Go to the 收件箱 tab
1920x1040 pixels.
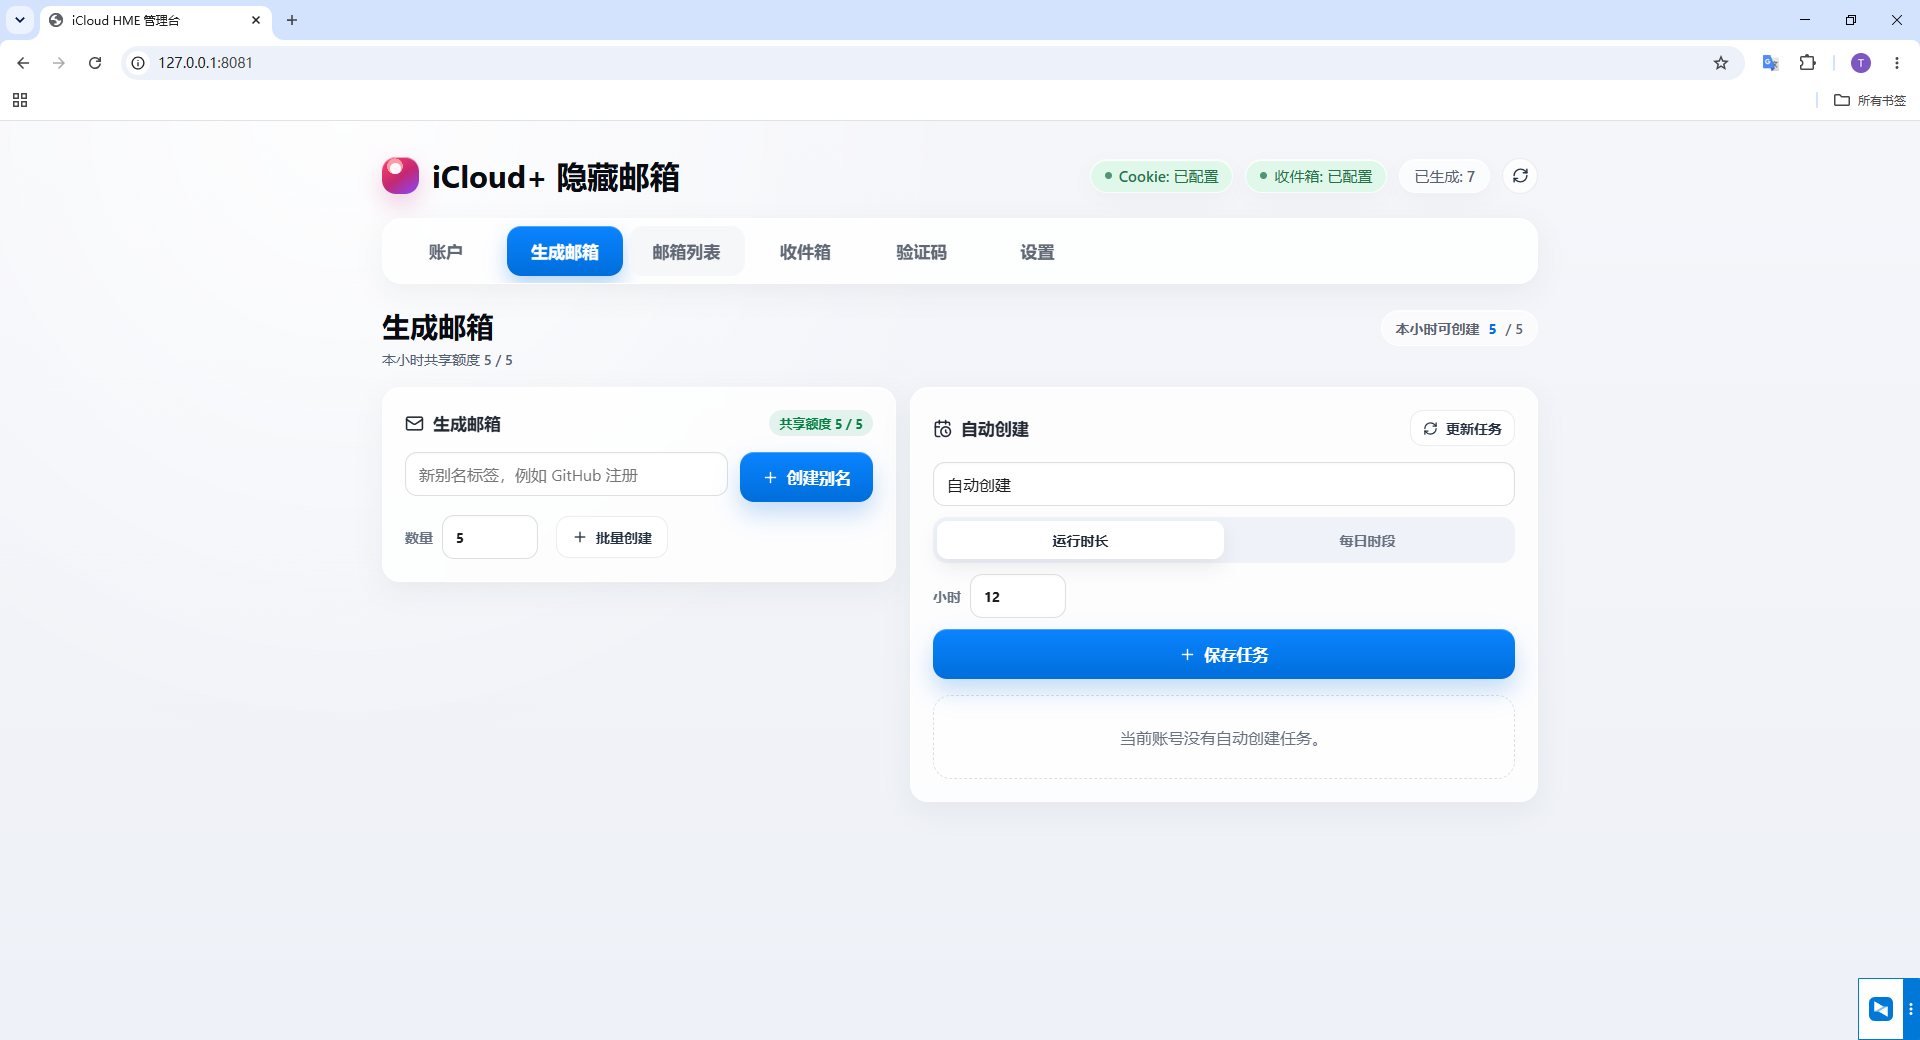point(805,251)
